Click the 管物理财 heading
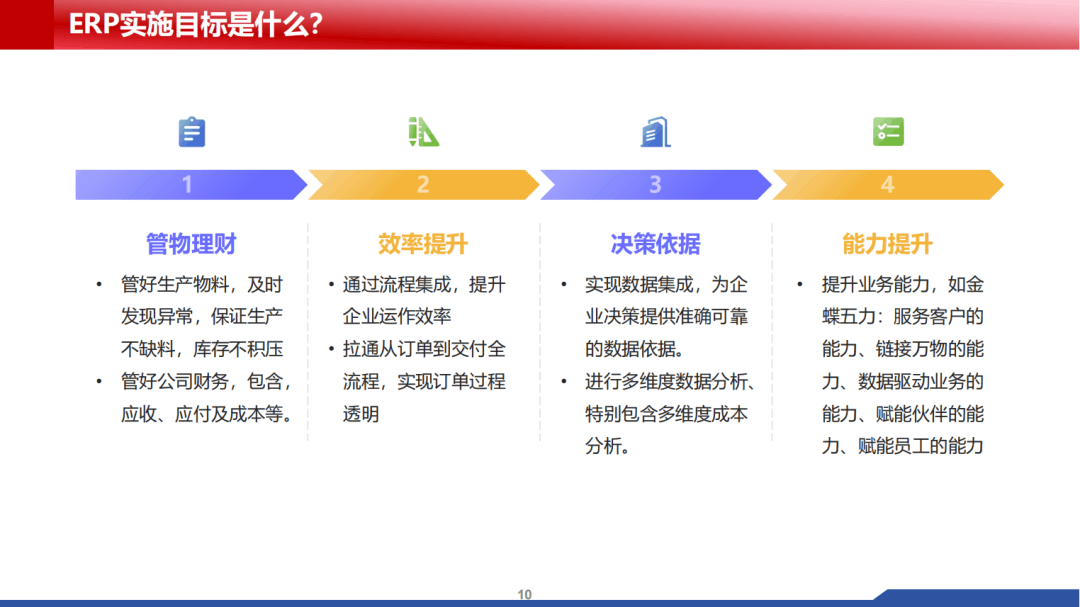The width and height of the screenshot is (1080, 607). click(x=191, y=244)
